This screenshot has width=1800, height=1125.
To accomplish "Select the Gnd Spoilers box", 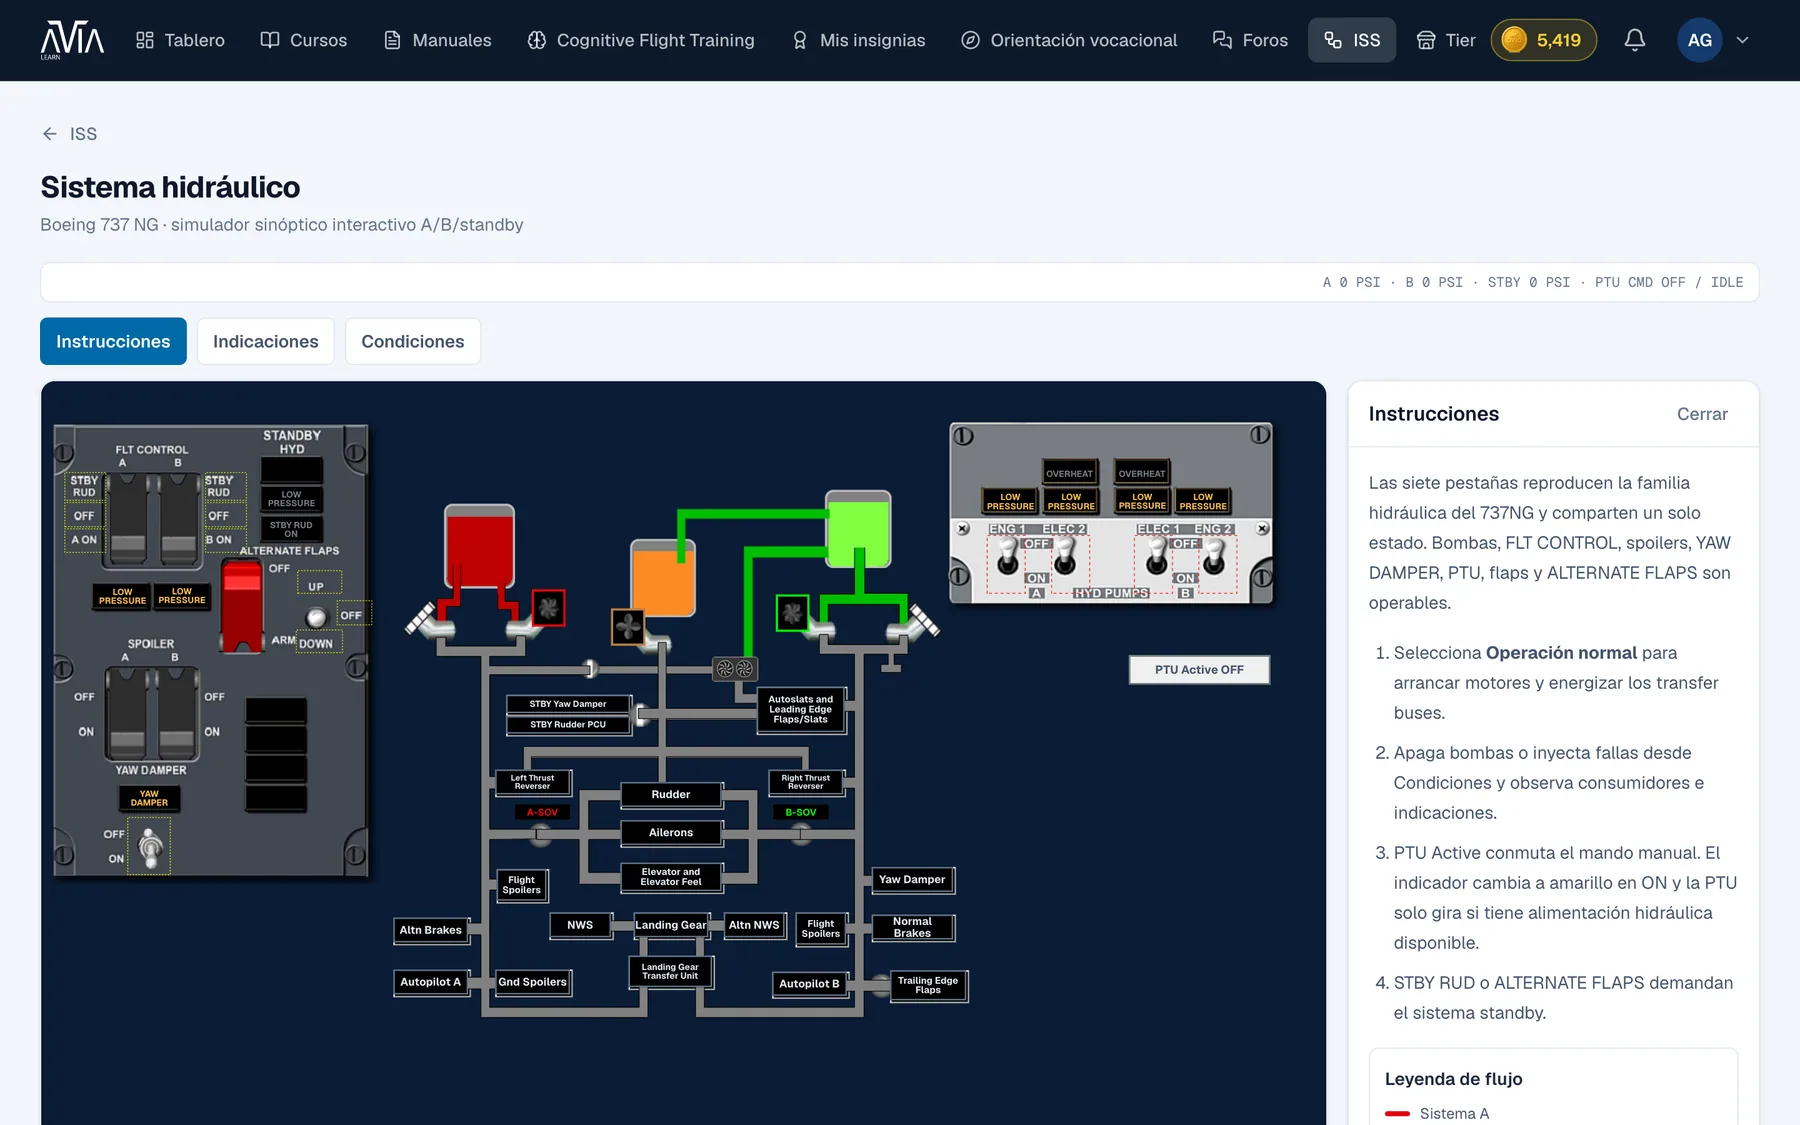I will pyautogui.click(x=533, y=982).
